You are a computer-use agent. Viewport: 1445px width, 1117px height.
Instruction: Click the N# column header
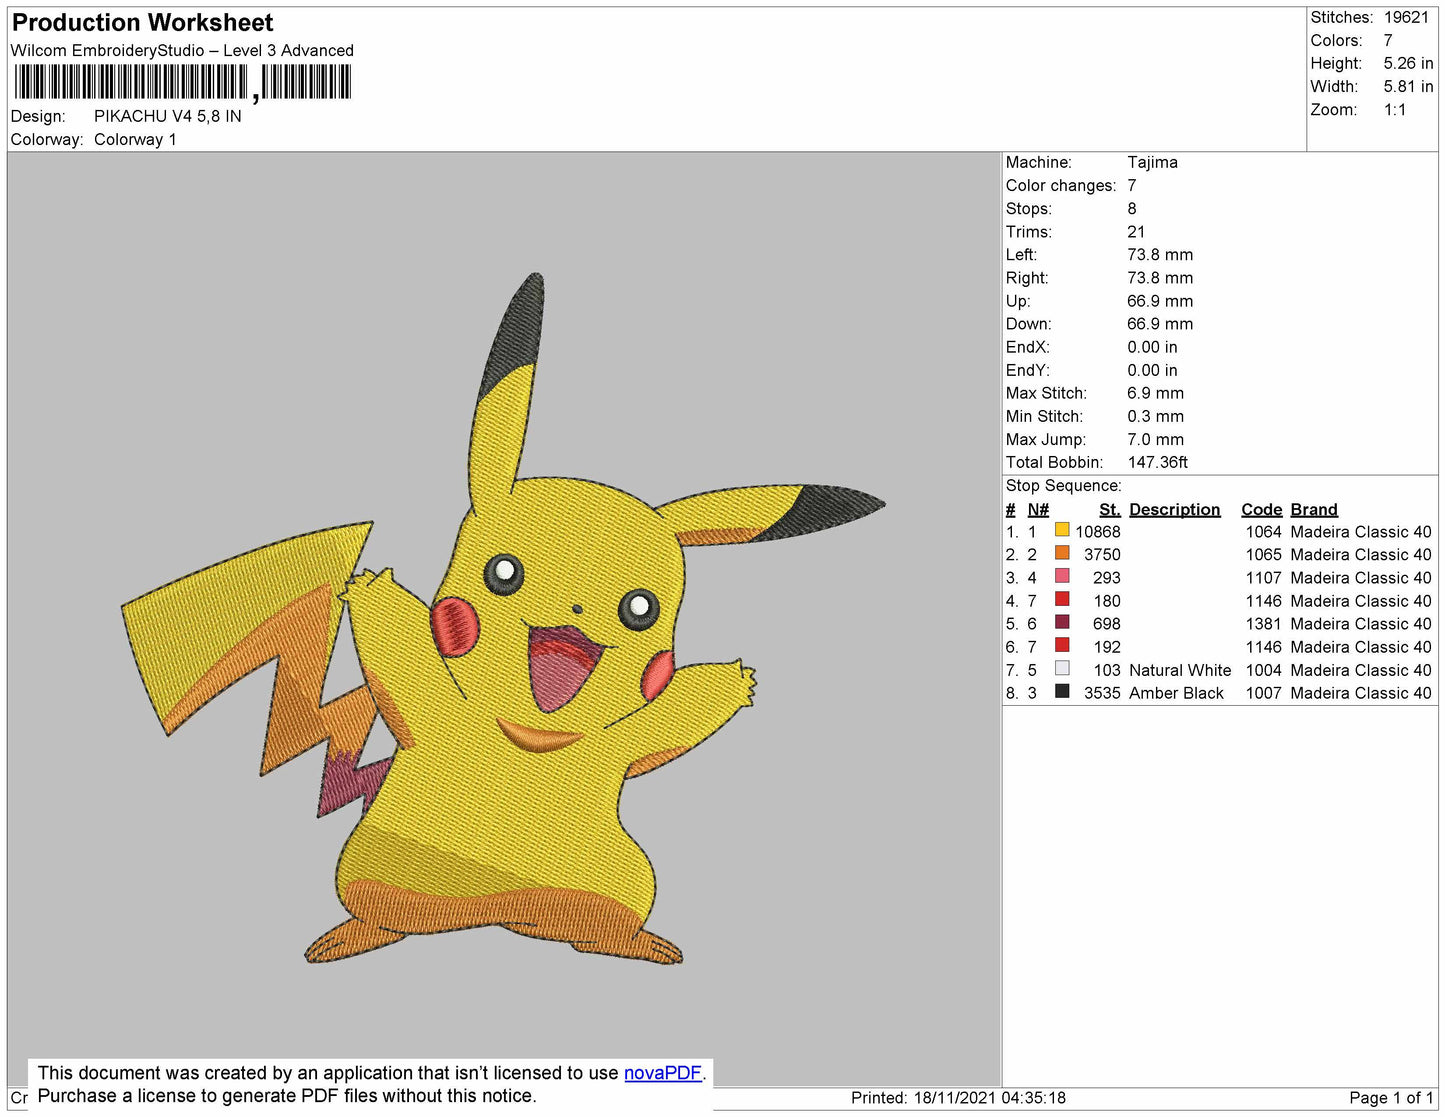tap(1038, 509)
